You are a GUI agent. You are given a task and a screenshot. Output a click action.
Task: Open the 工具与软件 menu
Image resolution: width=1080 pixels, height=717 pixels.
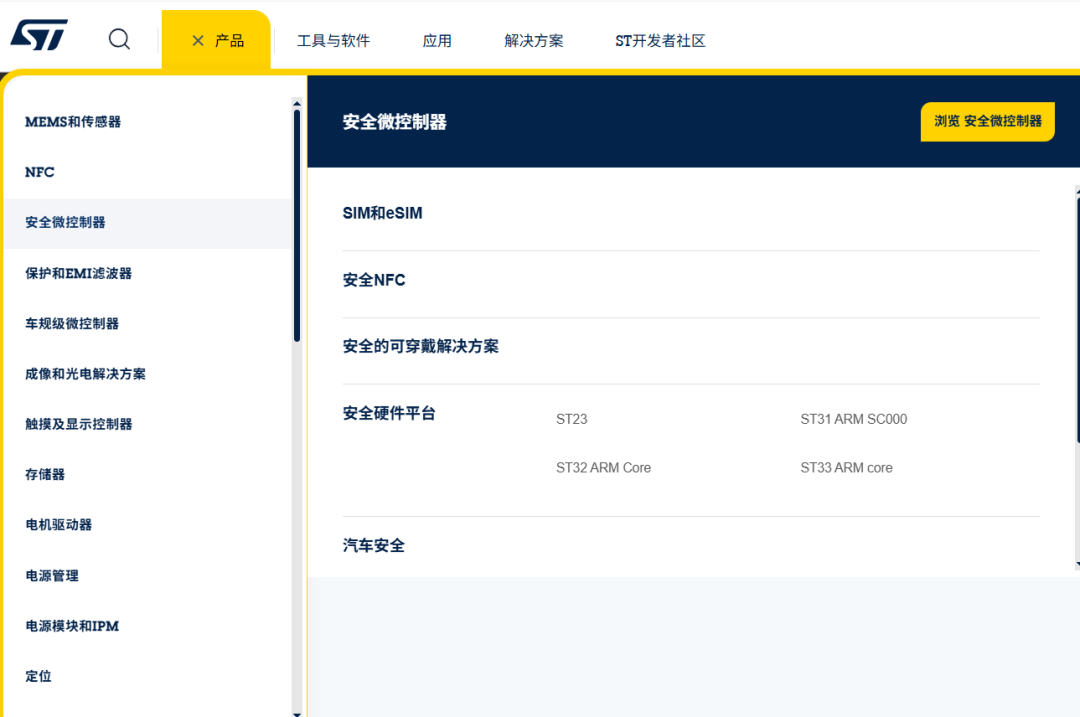tap(333, 41)
